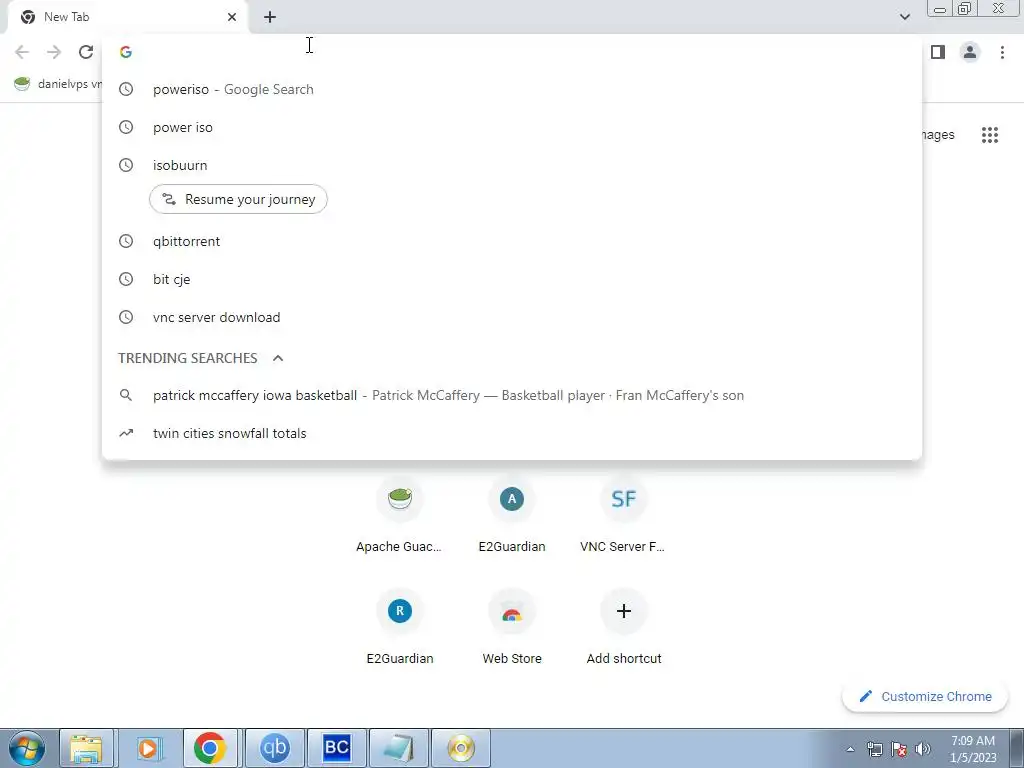Choose the 'vnc server download' suggestion

[512, 317]
